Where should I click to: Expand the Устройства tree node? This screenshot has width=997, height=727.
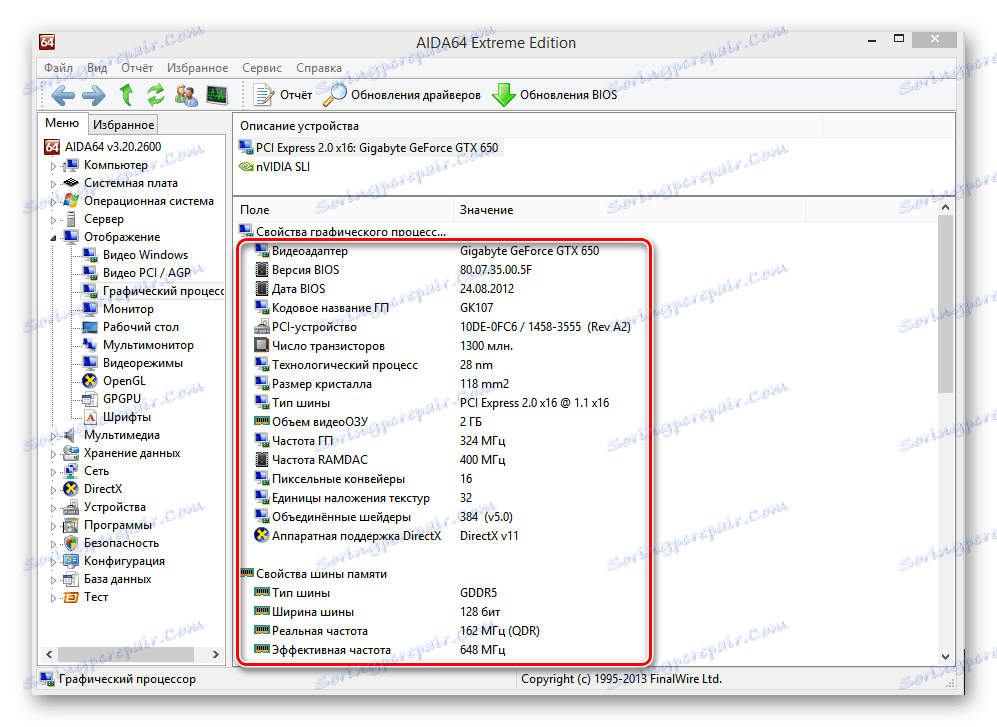coord(54,508)
